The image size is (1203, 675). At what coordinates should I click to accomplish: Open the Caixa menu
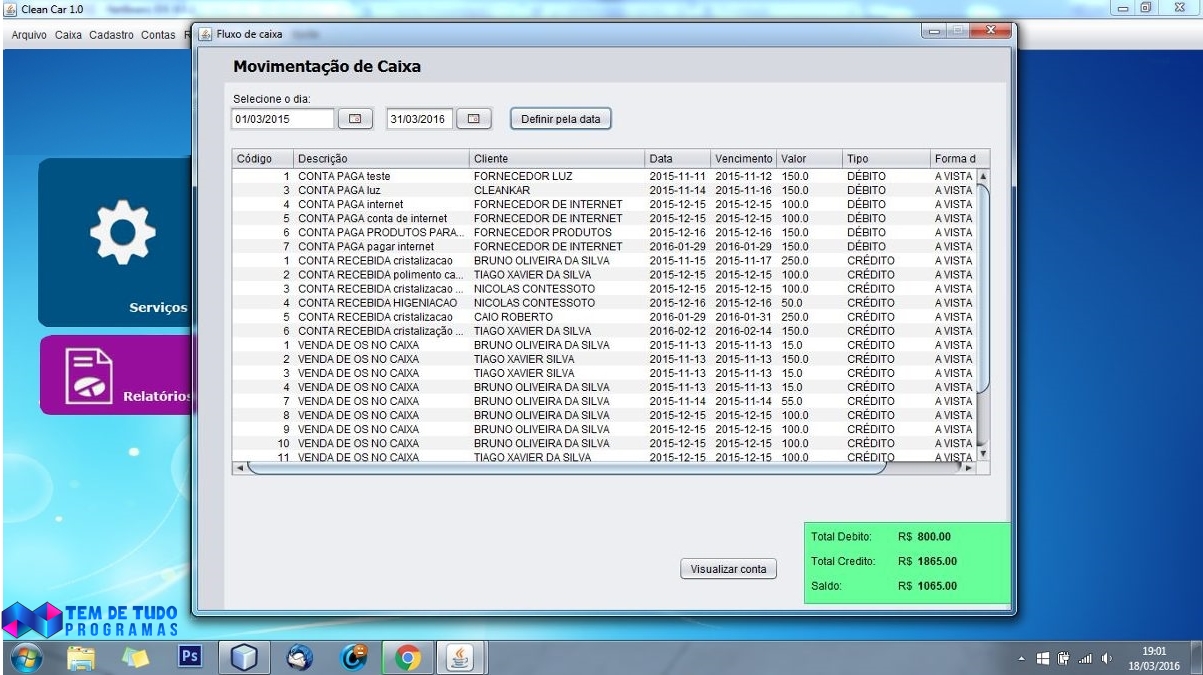(68, 35)
